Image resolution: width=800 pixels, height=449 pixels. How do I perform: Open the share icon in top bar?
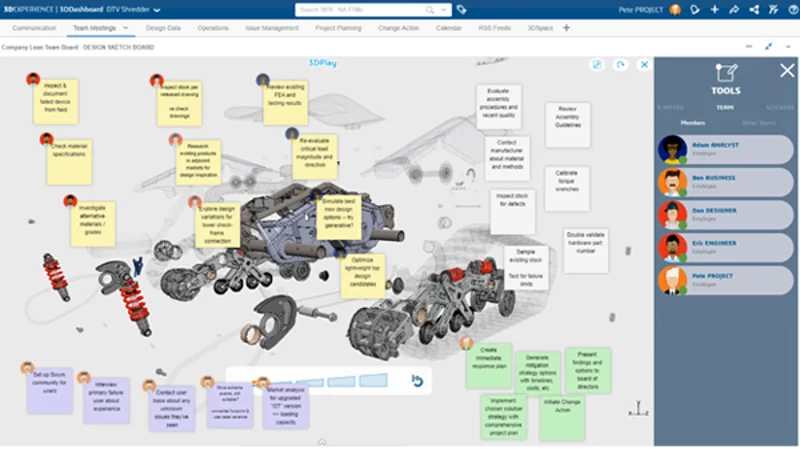coord(733,9)
